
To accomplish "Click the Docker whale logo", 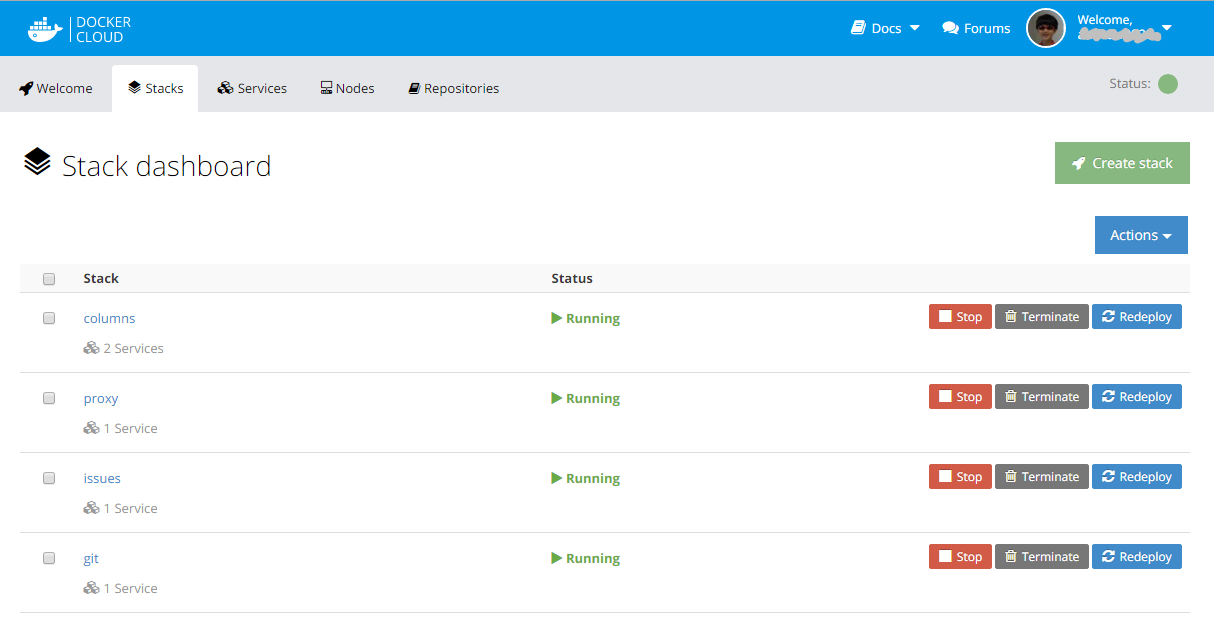I will (45, 29).
